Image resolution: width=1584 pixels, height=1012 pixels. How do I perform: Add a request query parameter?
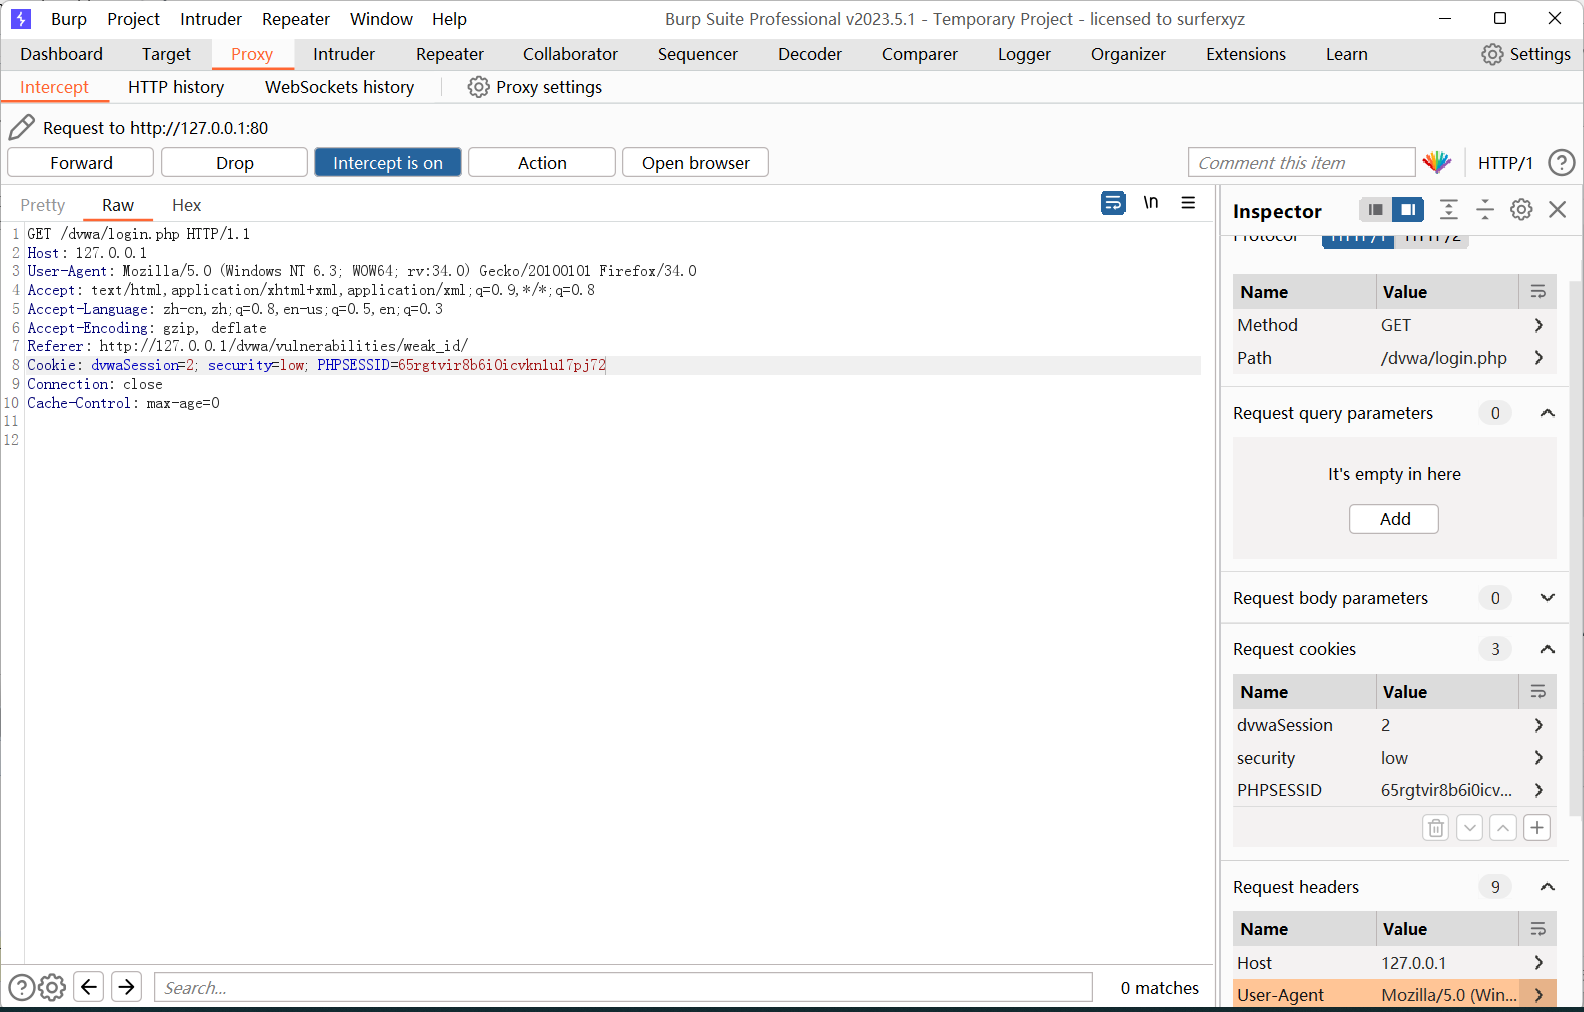coord(1394,519)
